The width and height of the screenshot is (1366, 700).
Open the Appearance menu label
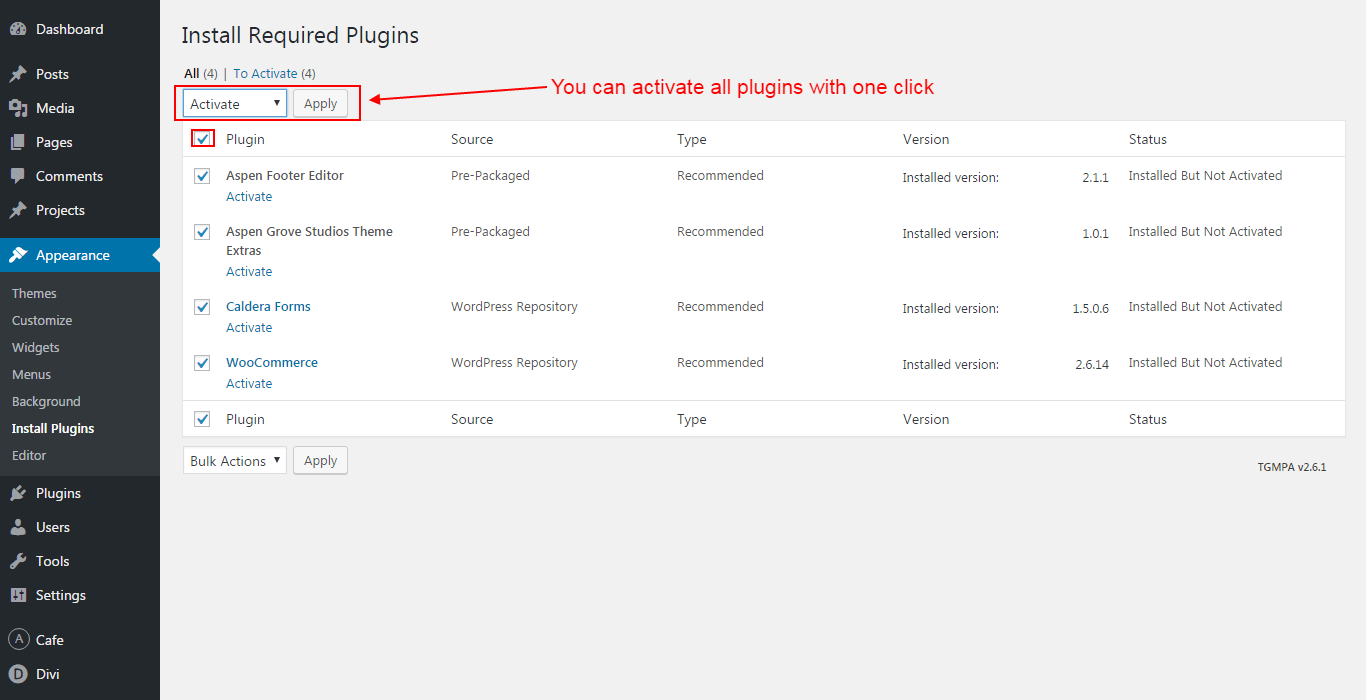click(x=73, y=255)
